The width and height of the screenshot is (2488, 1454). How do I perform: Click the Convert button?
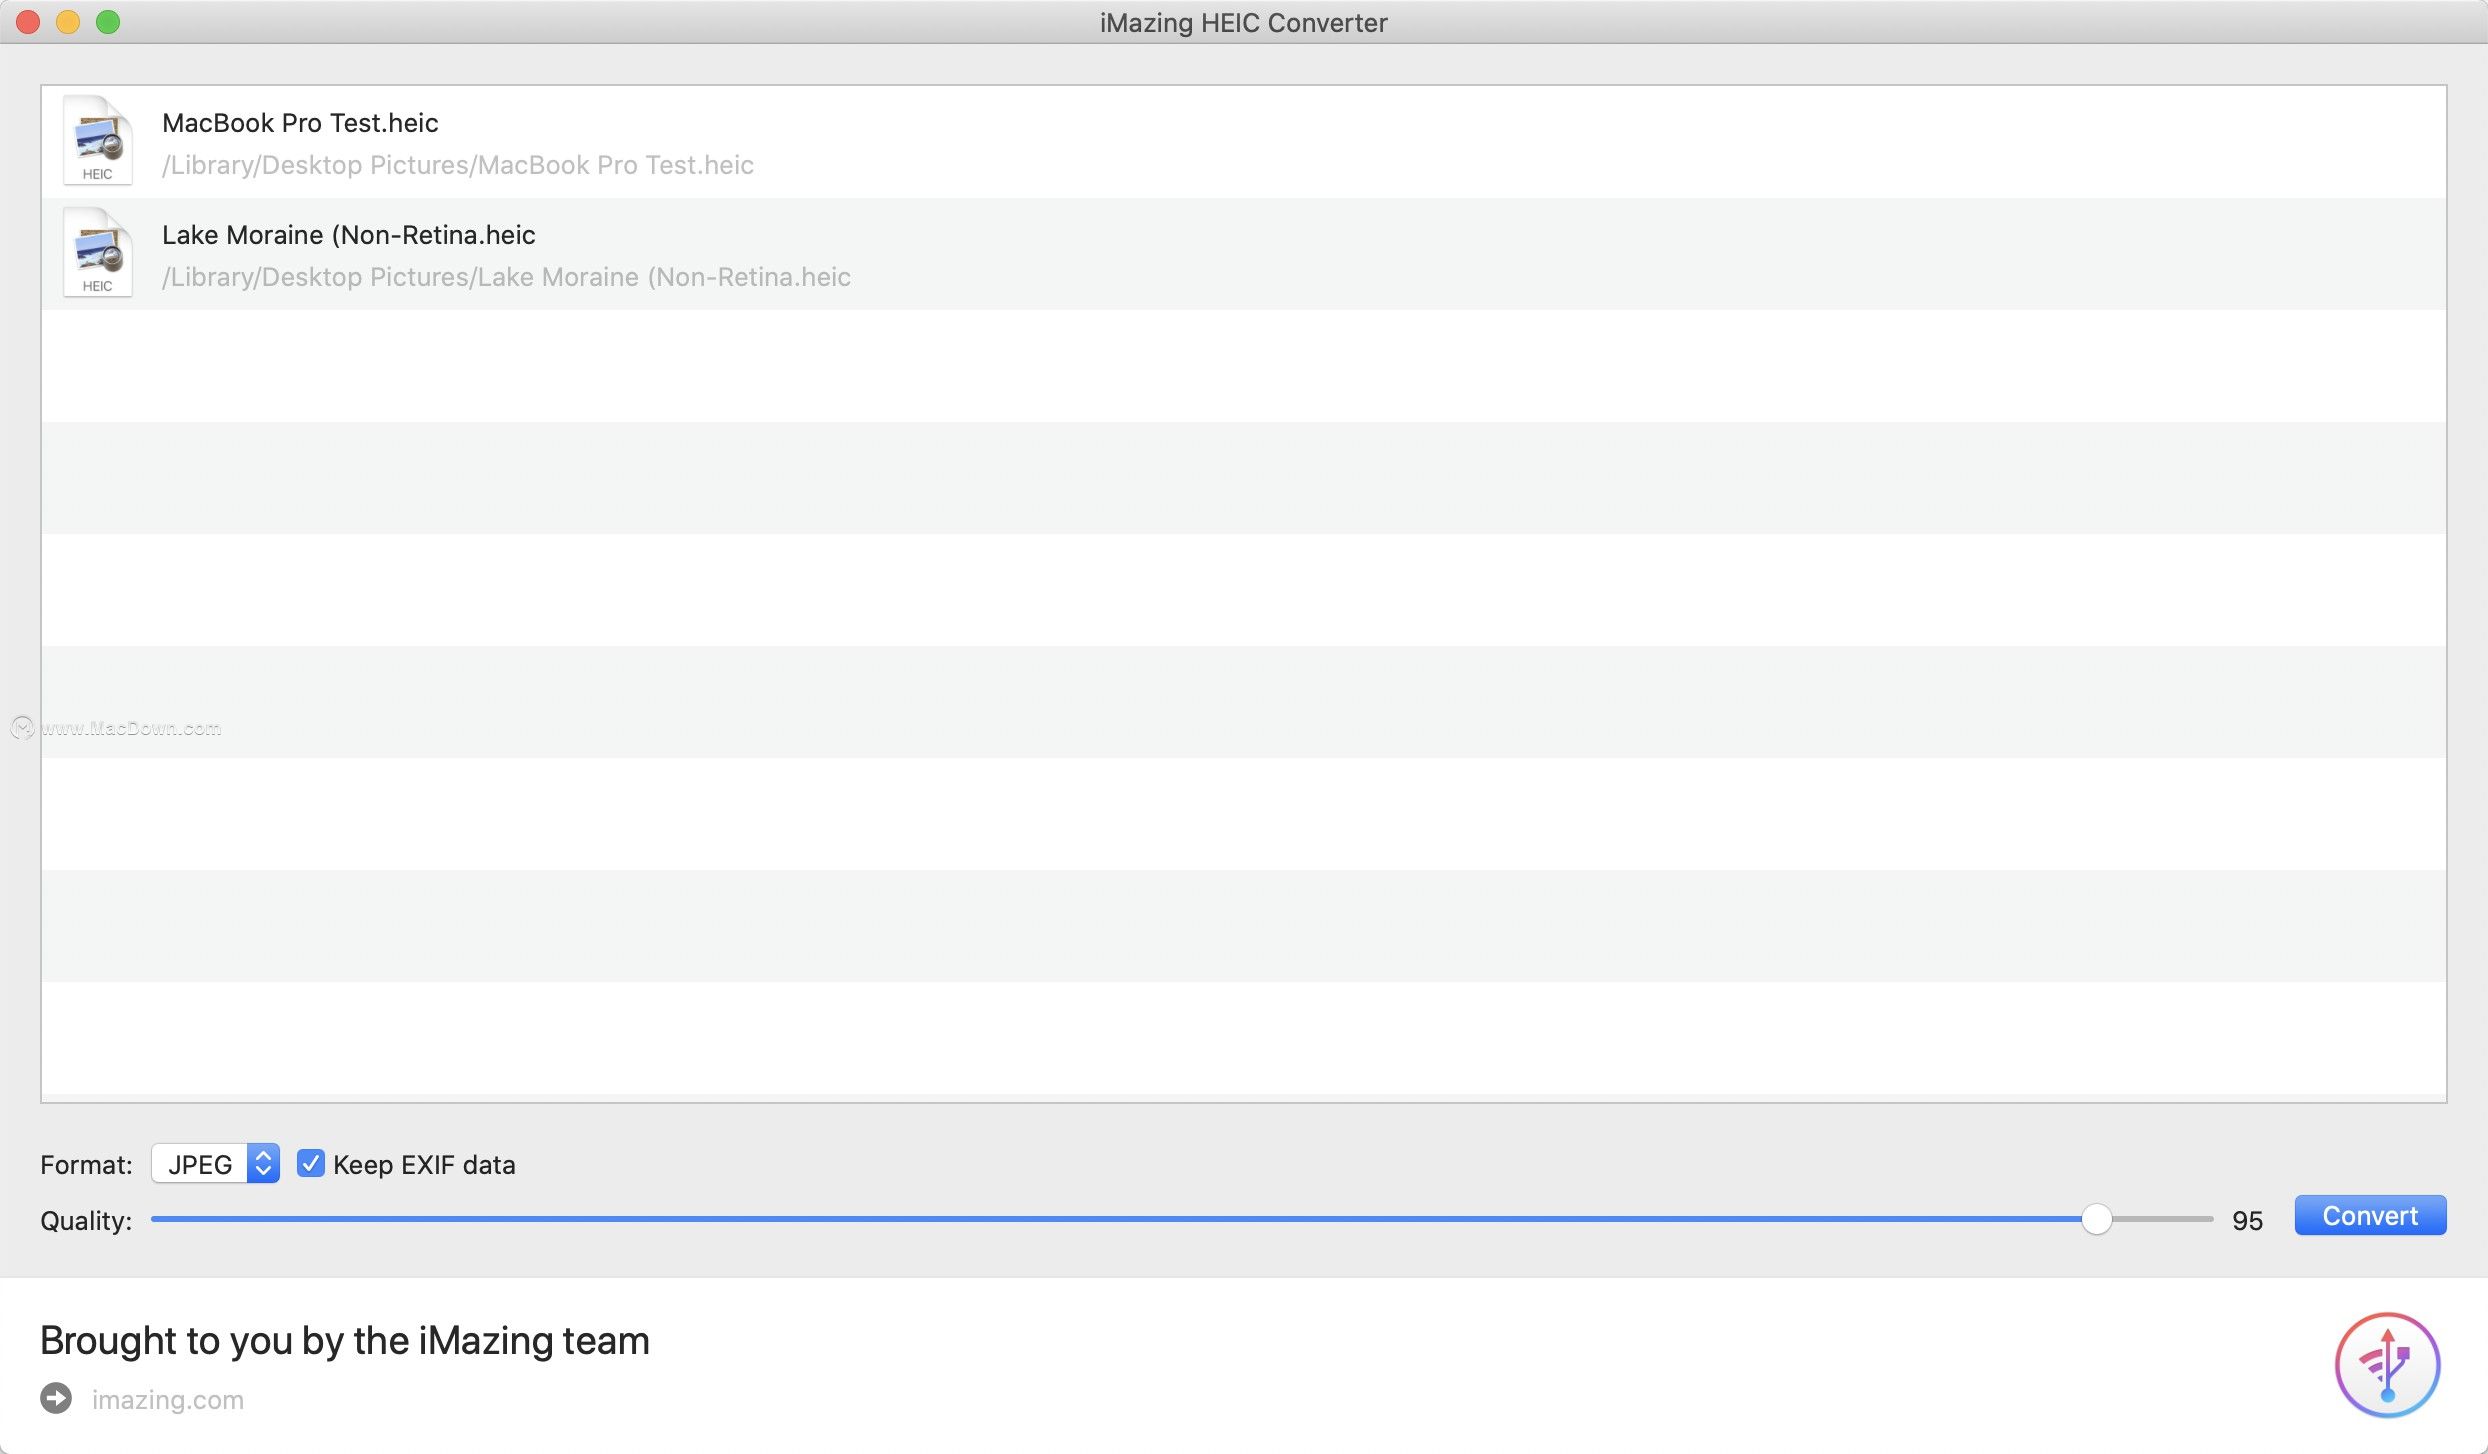2370,1216
